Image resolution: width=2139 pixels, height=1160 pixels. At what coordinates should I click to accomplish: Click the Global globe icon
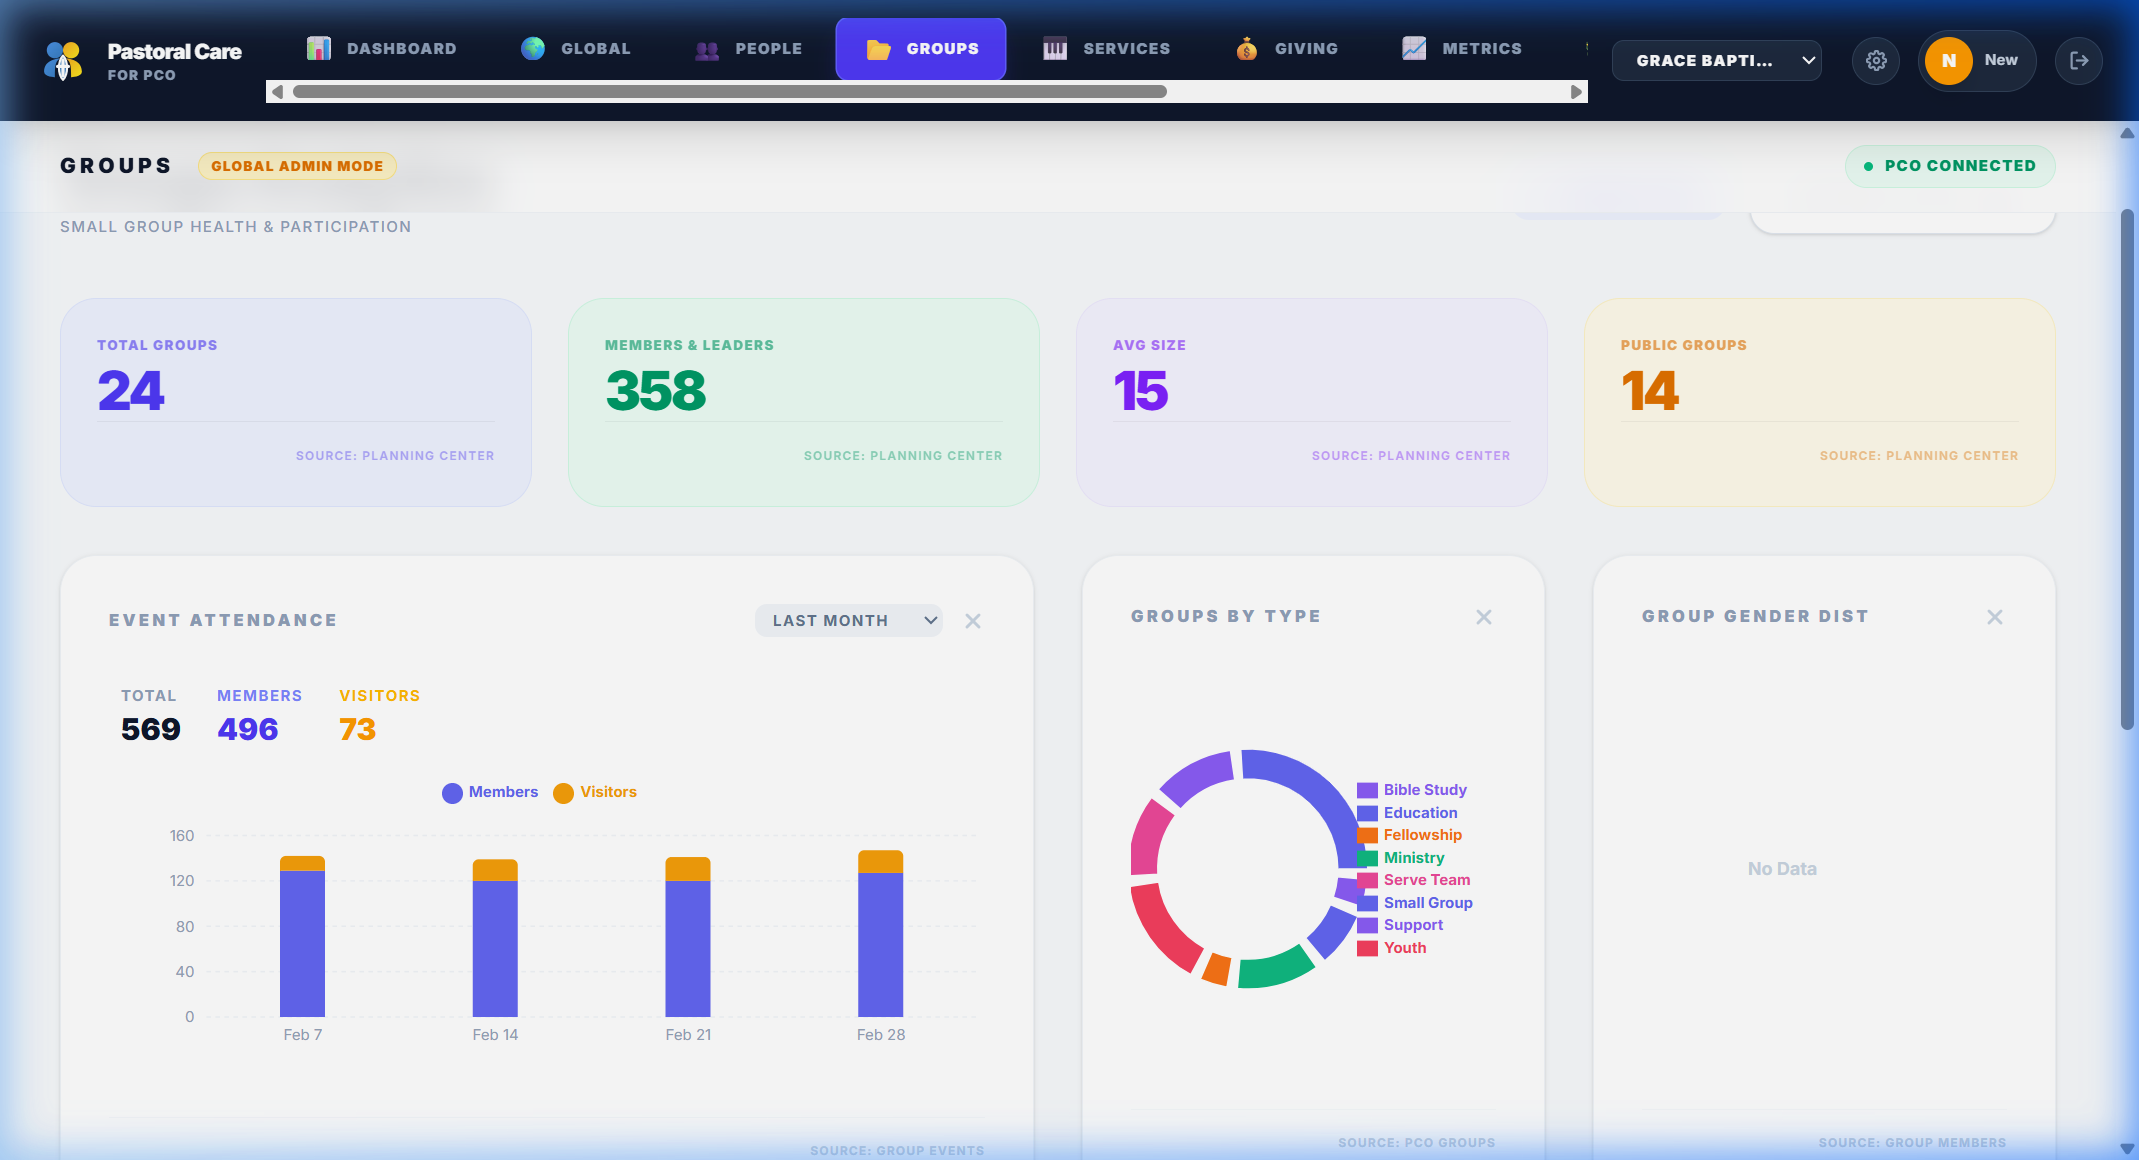(x=533, y=48)
